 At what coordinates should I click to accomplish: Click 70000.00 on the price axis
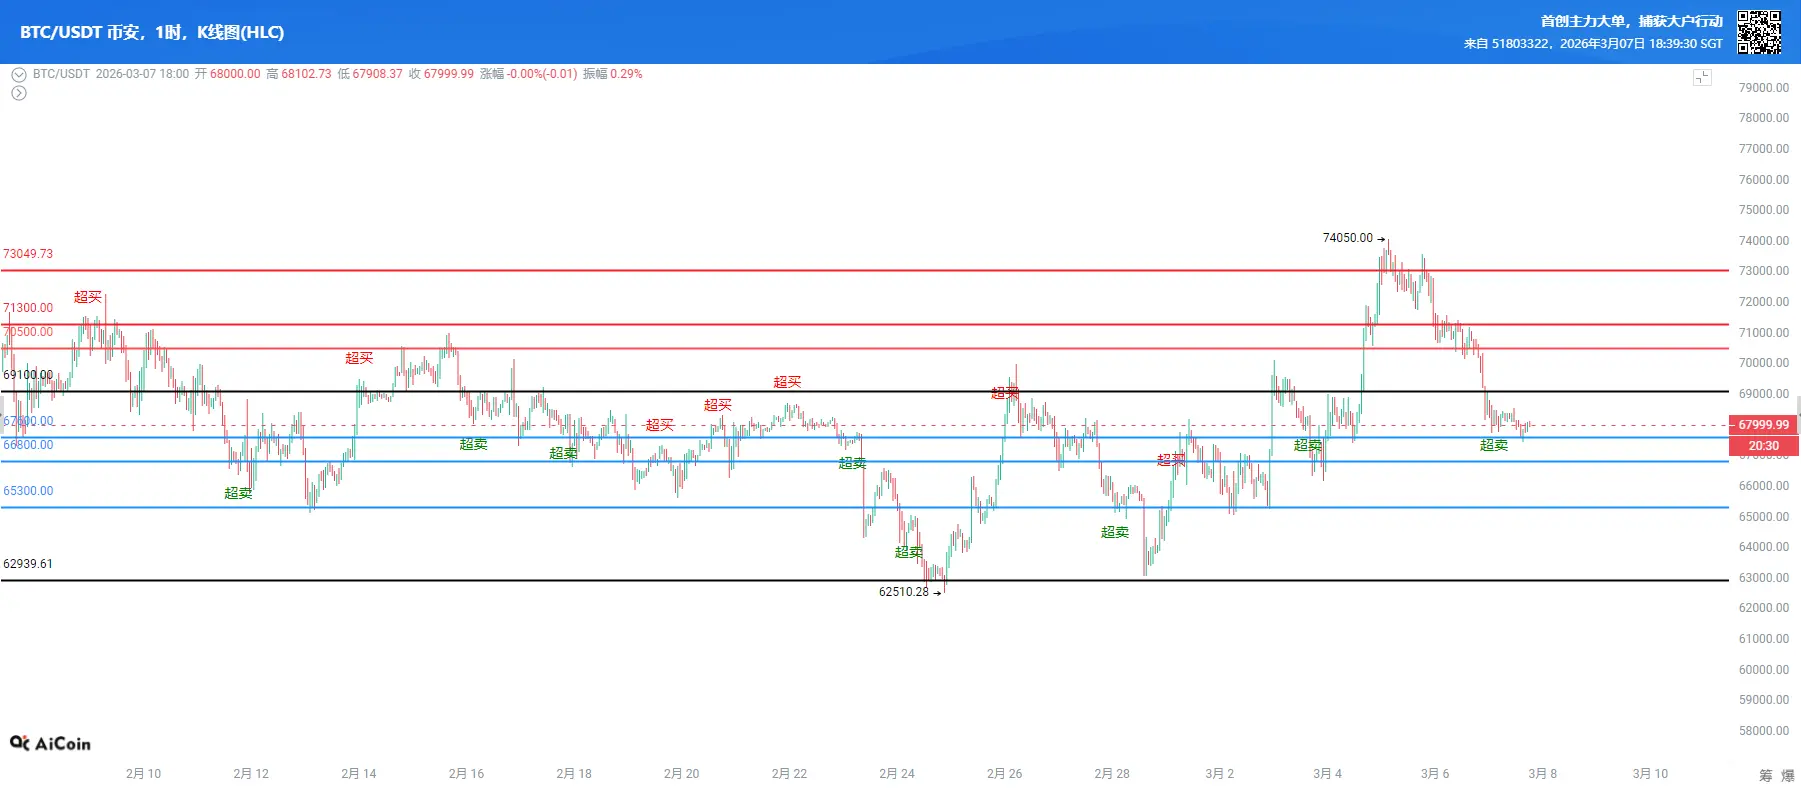[x=1764, y=363]
